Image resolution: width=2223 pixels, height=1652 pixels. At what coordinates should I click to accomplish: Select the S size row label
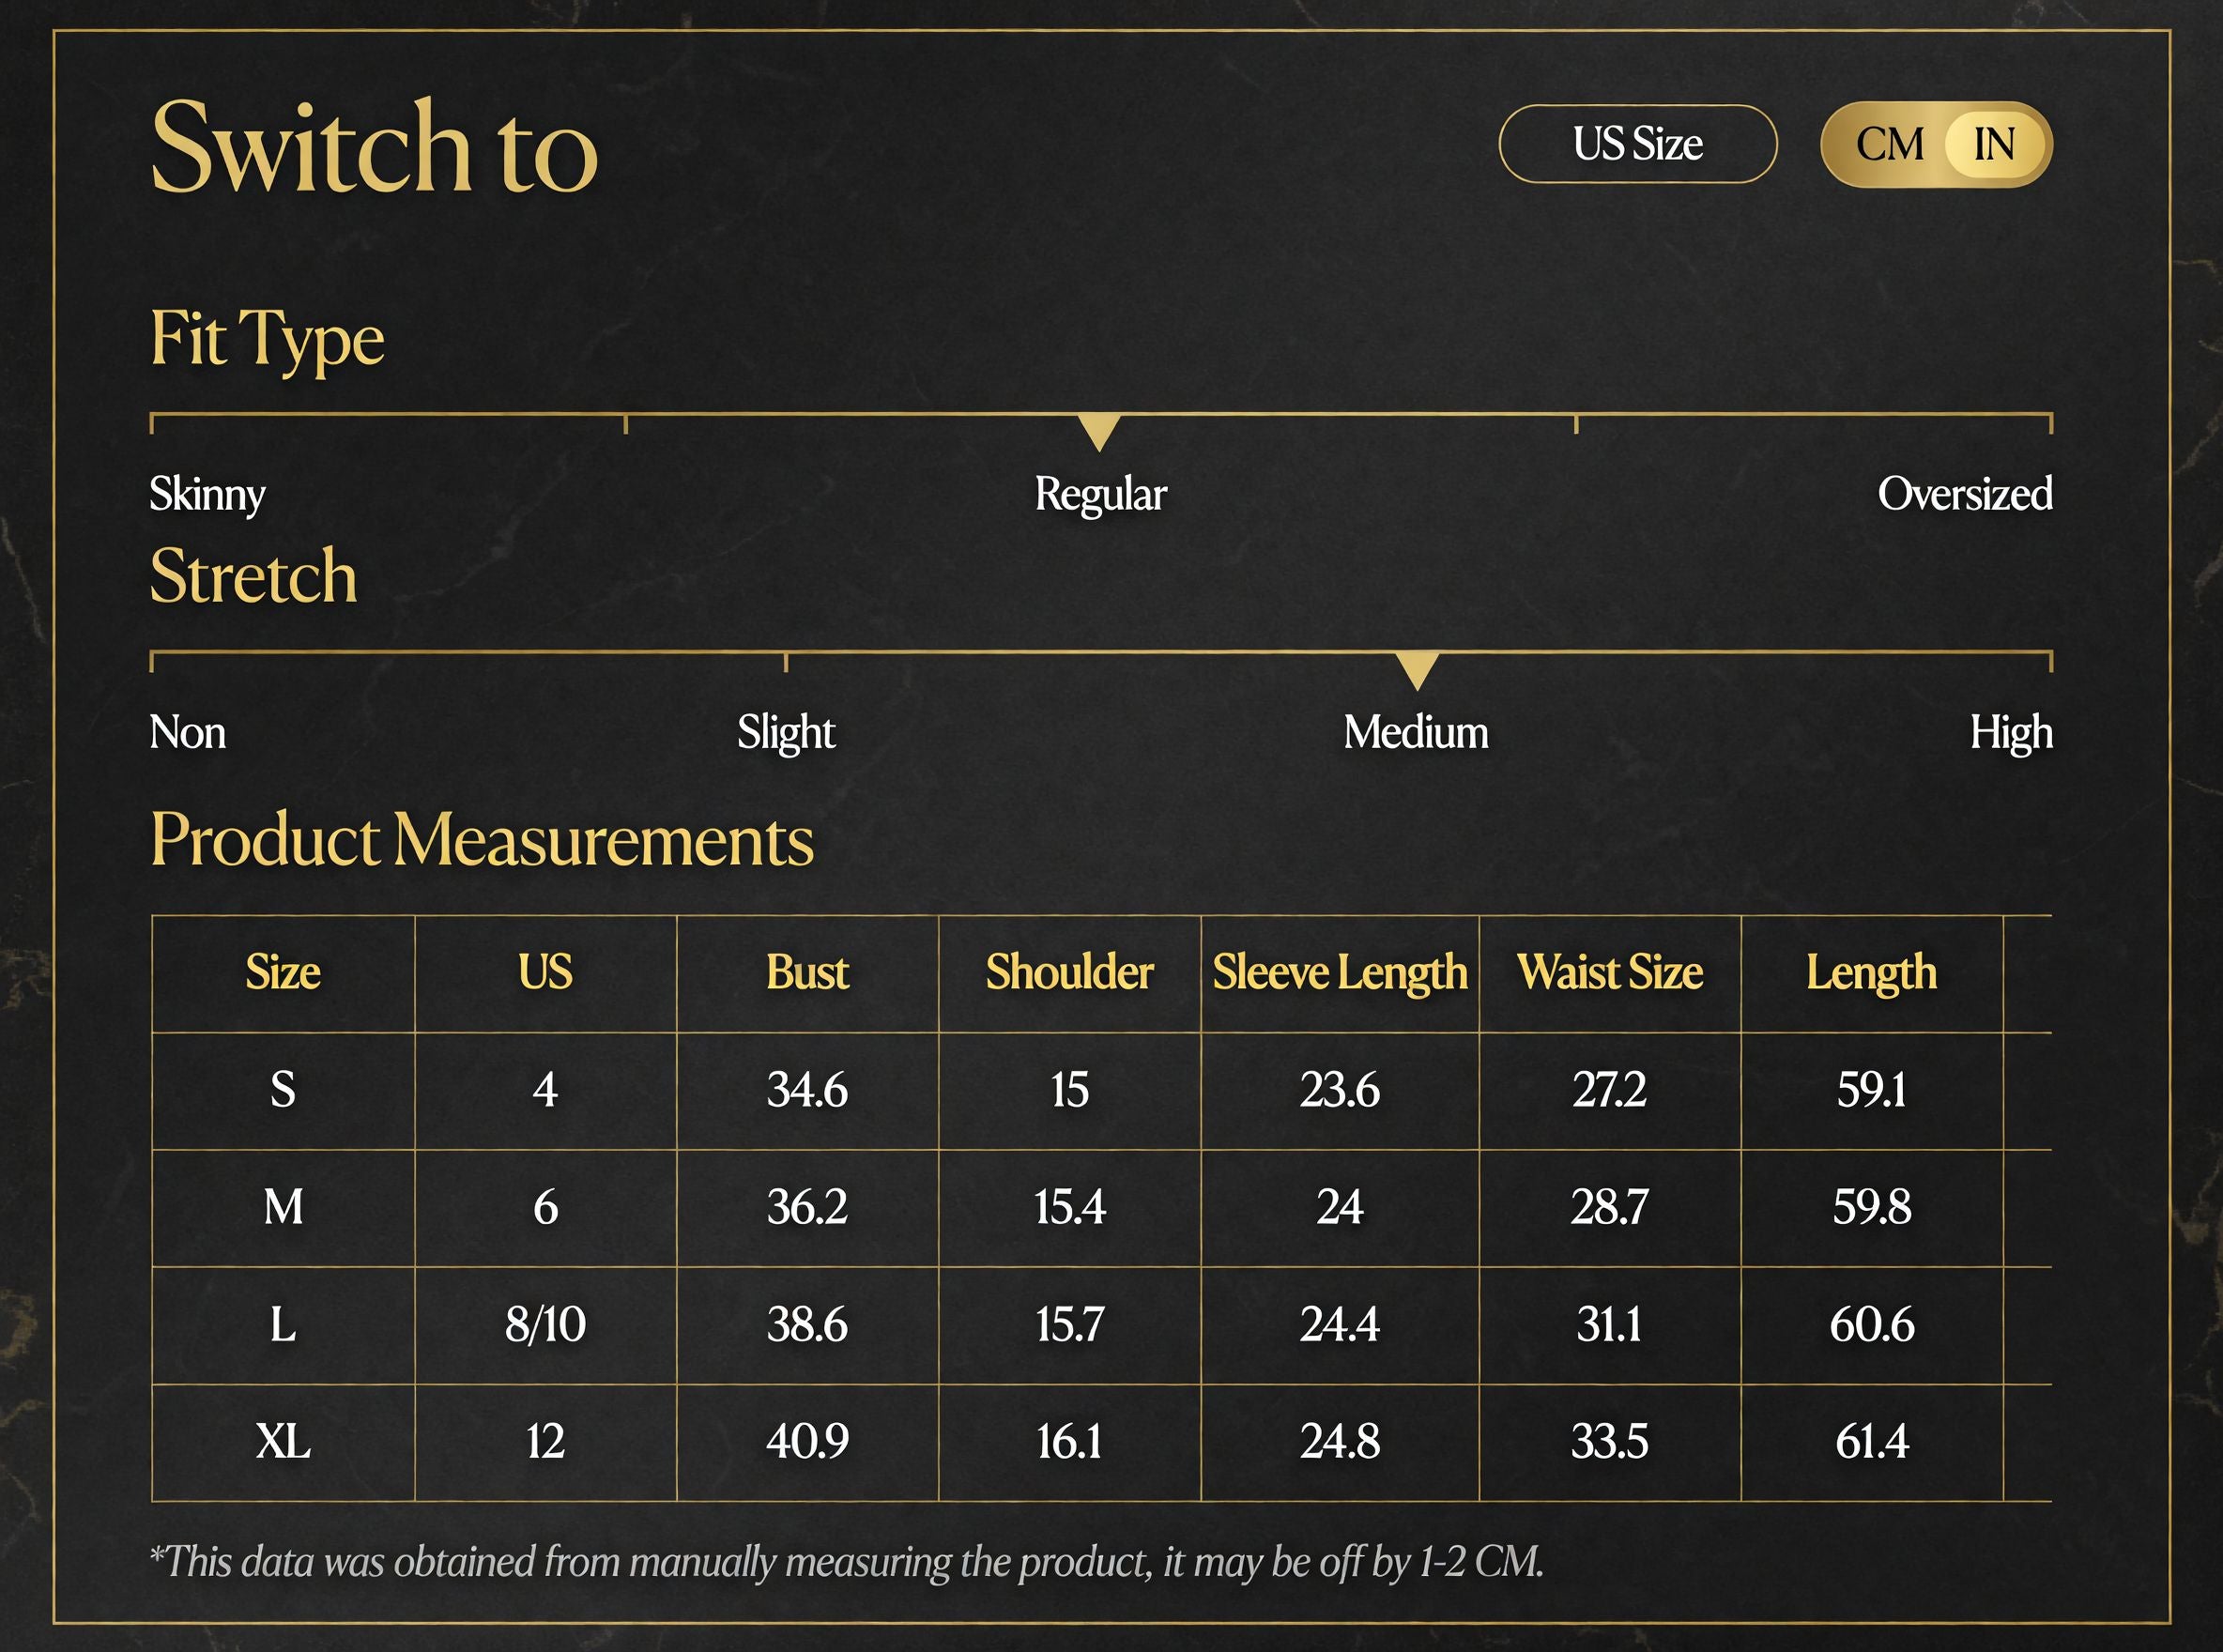coord(283,1090)
